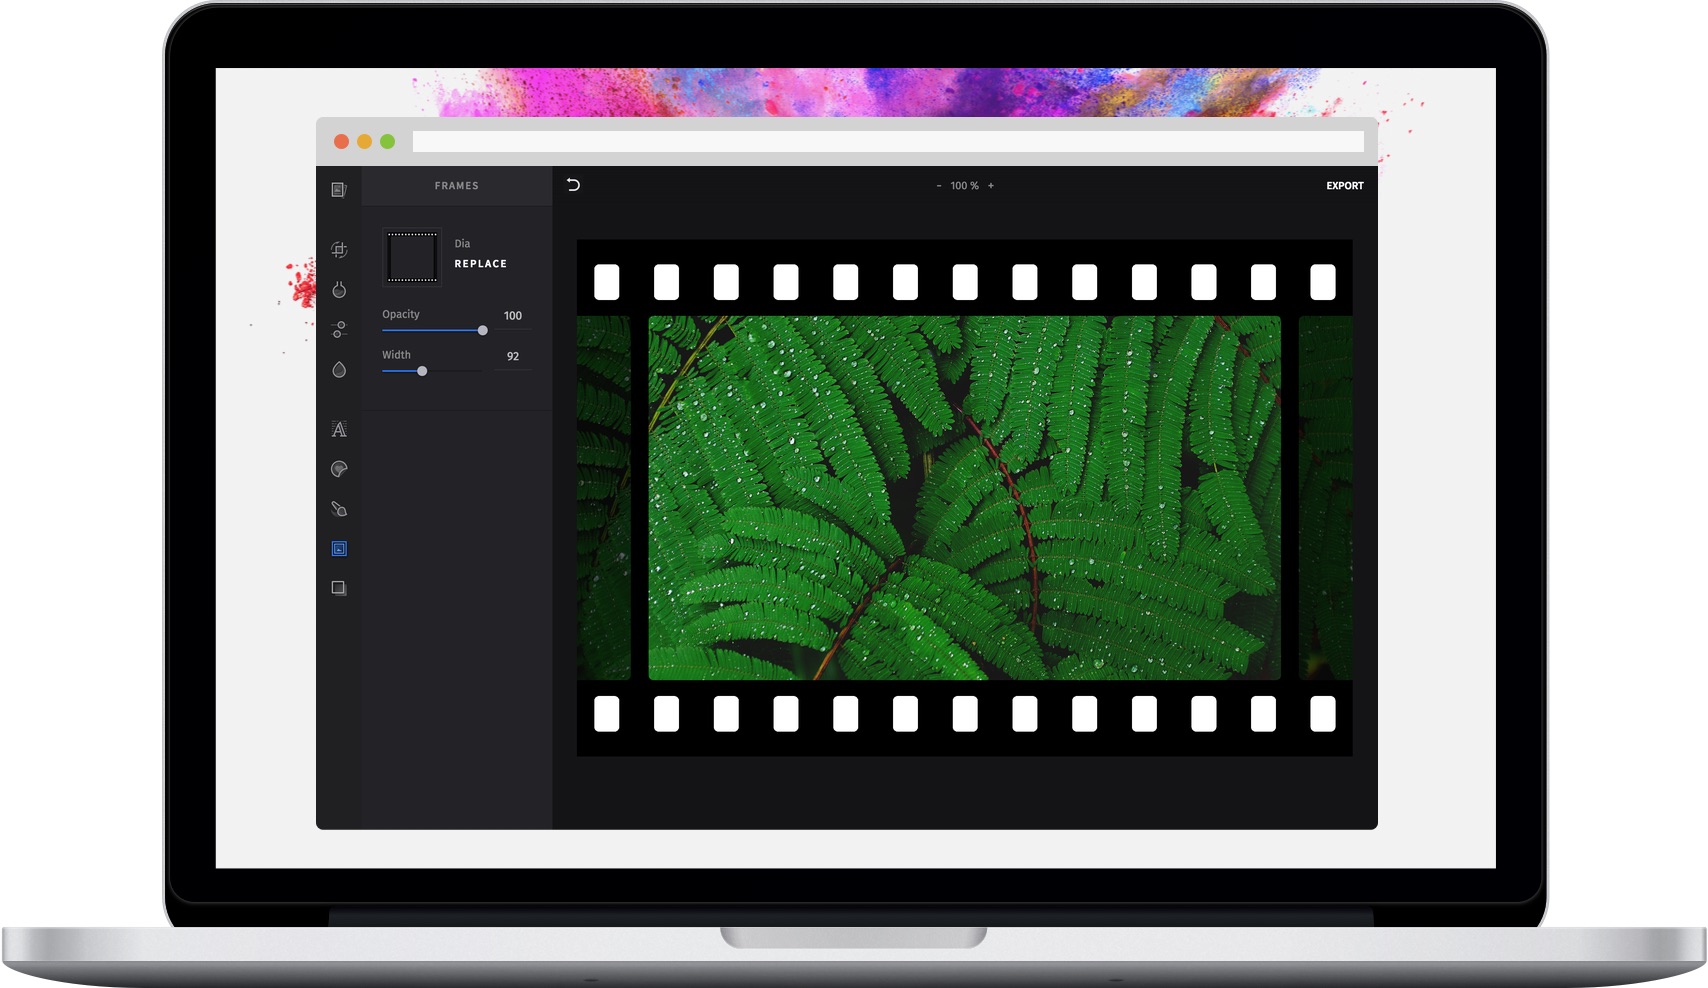Click the Width value field showing 92
Image resolution: width=1708 pixels, height=988 pixels.
coord(513,357)
